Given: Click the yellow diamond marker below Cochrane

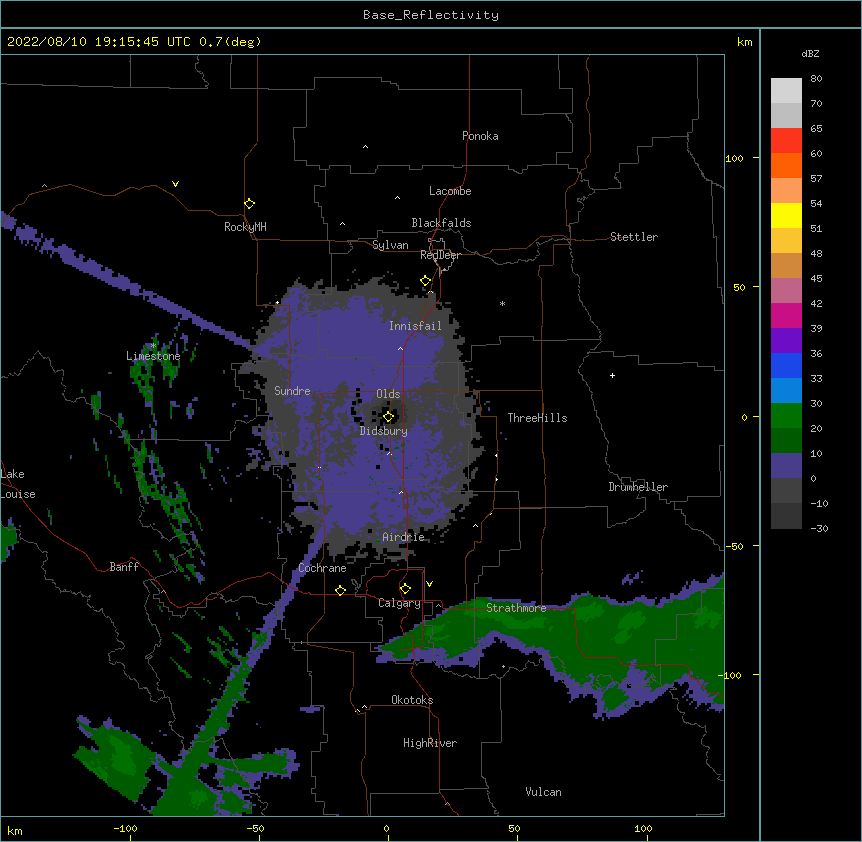Looking at the screenshot, I should click(340, 590).
